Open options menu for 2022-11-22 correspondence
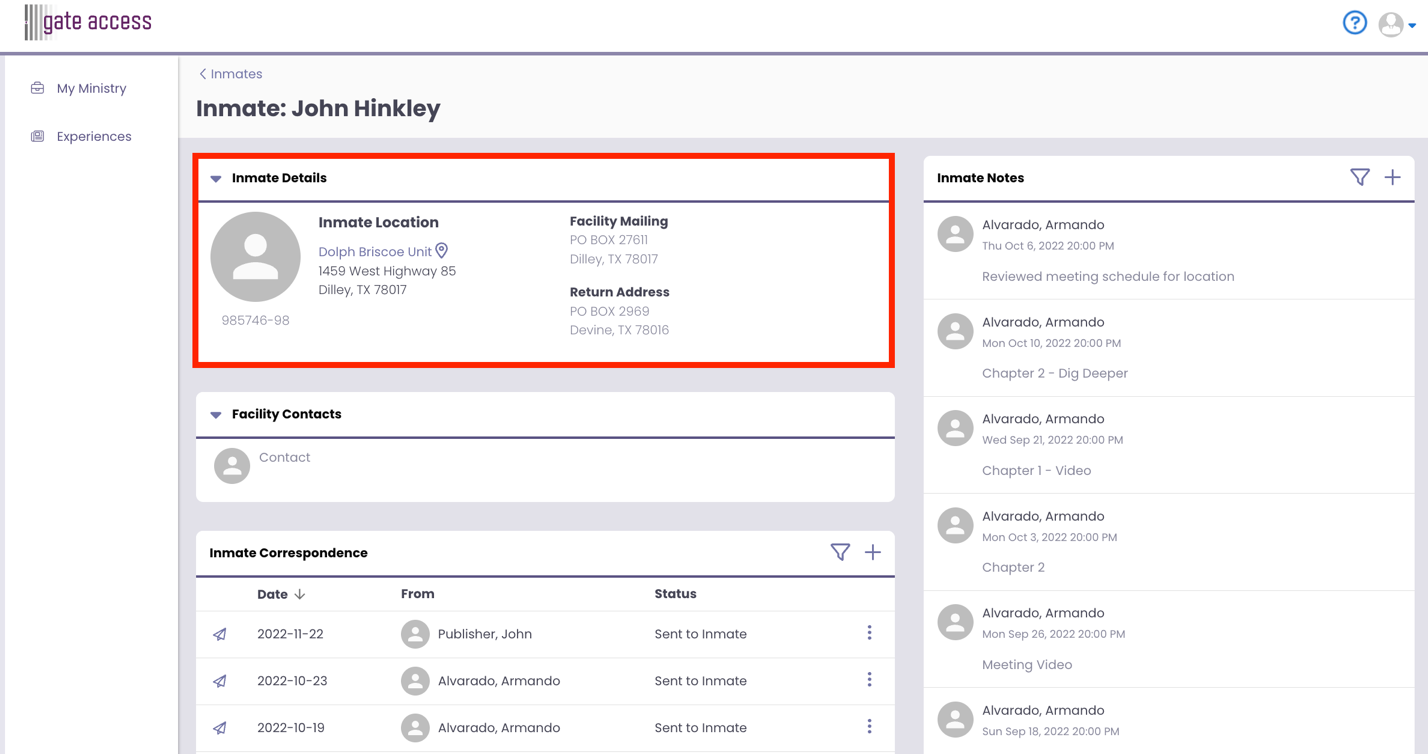Screen dimensions: 1428x754 869,633
